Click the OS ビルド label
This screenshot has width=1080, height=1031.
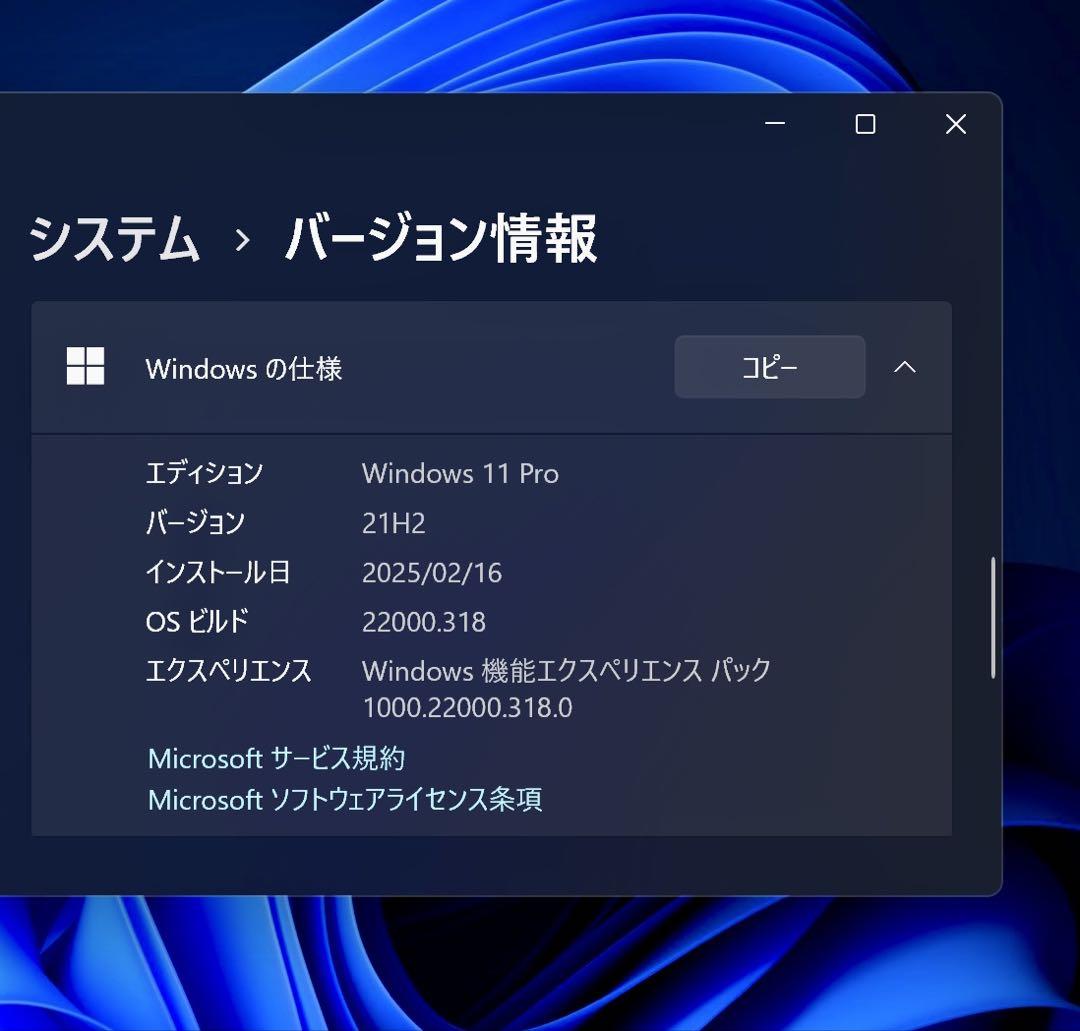[197, 623]
